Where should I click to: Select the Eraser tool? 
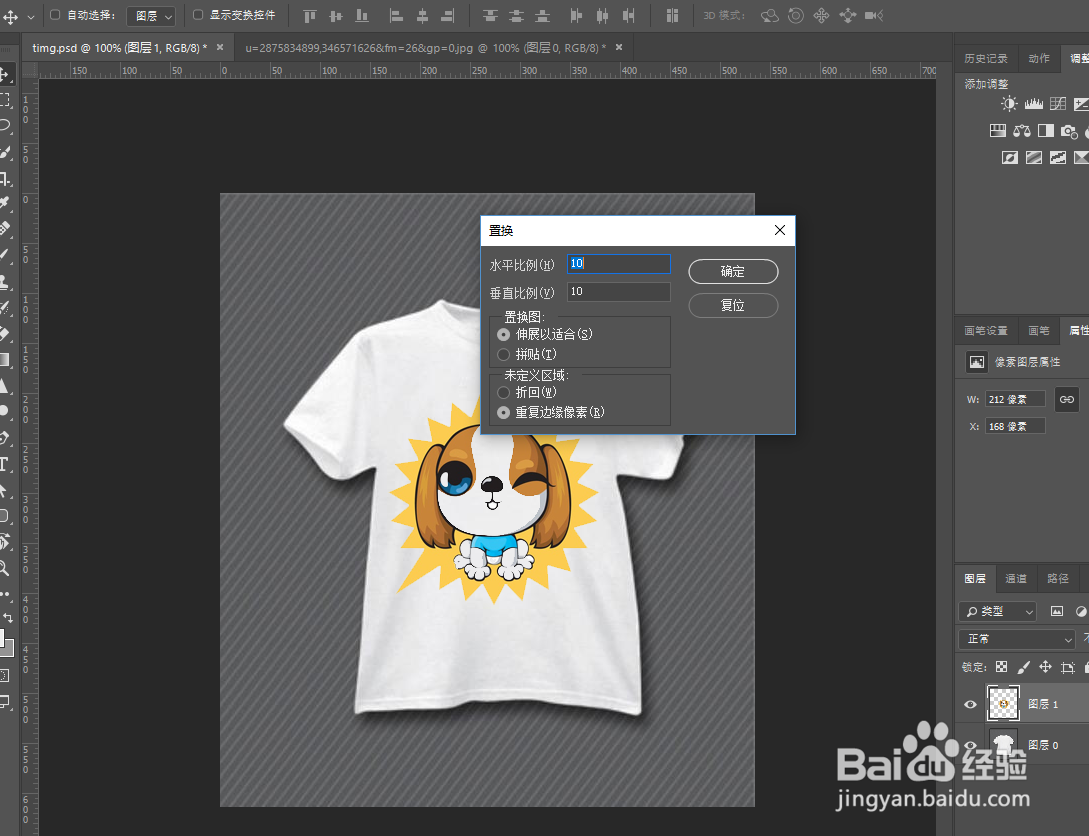click(5, 333)
